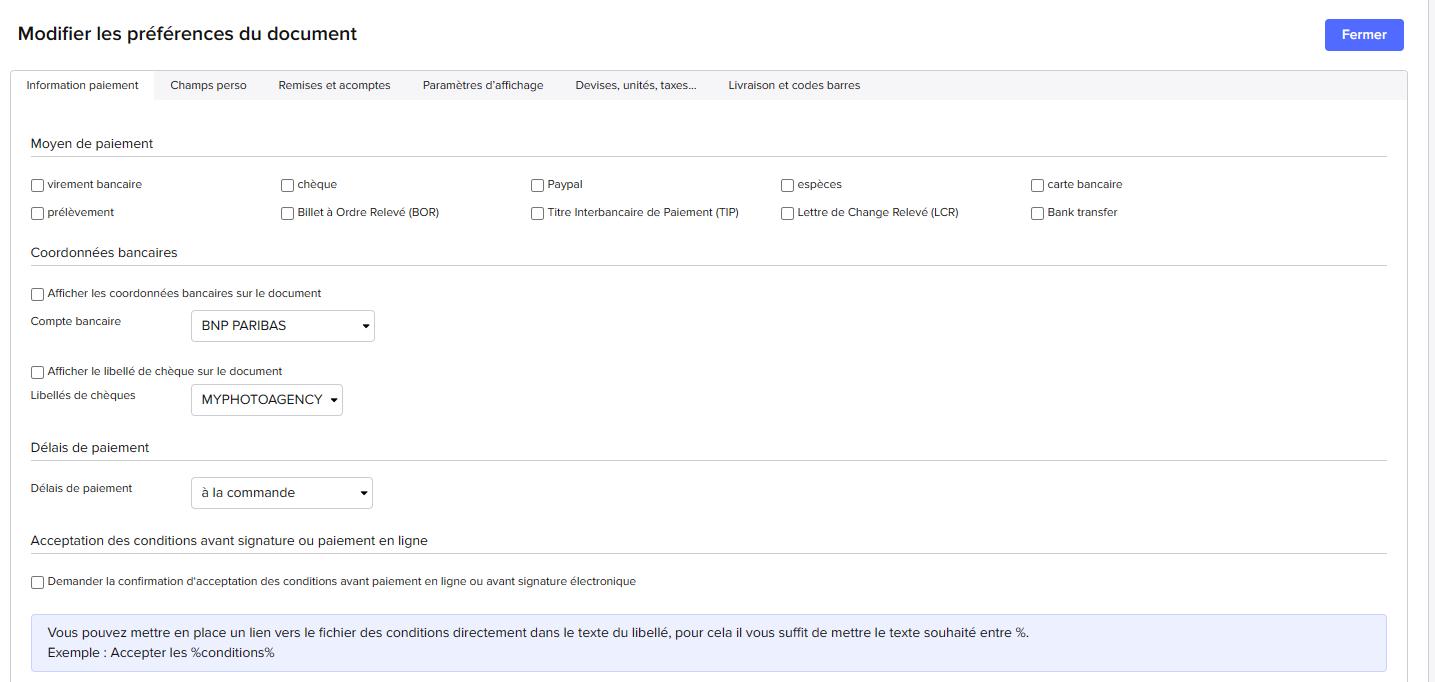
Task: Enable espèces payment method
Action: tap(788, 185)
